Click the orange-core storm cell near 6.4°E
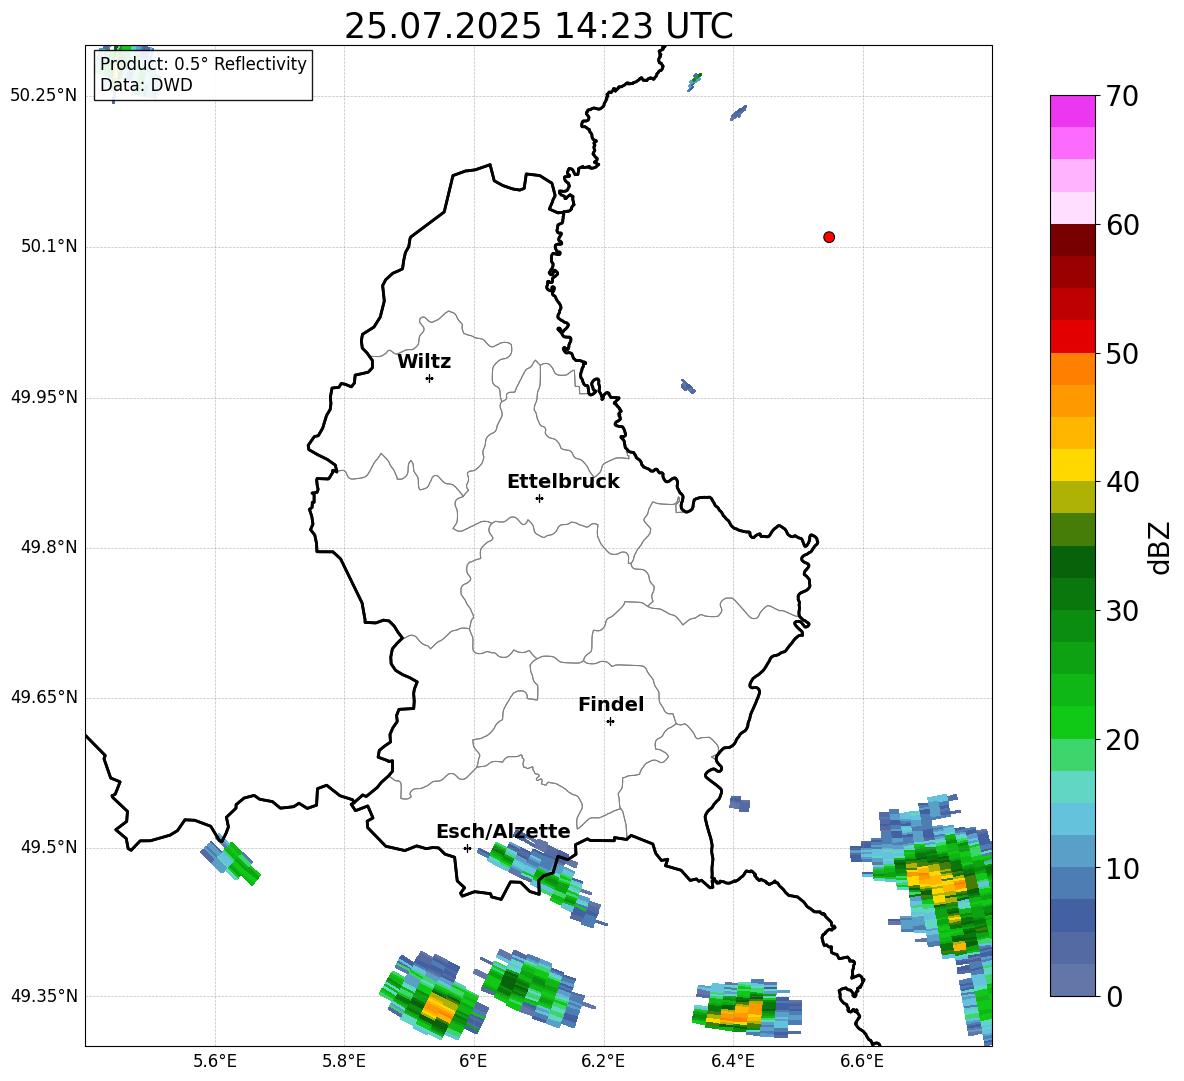Image resolution: width=1184 pixels, height=1081 pixels. pos(746,1007)
